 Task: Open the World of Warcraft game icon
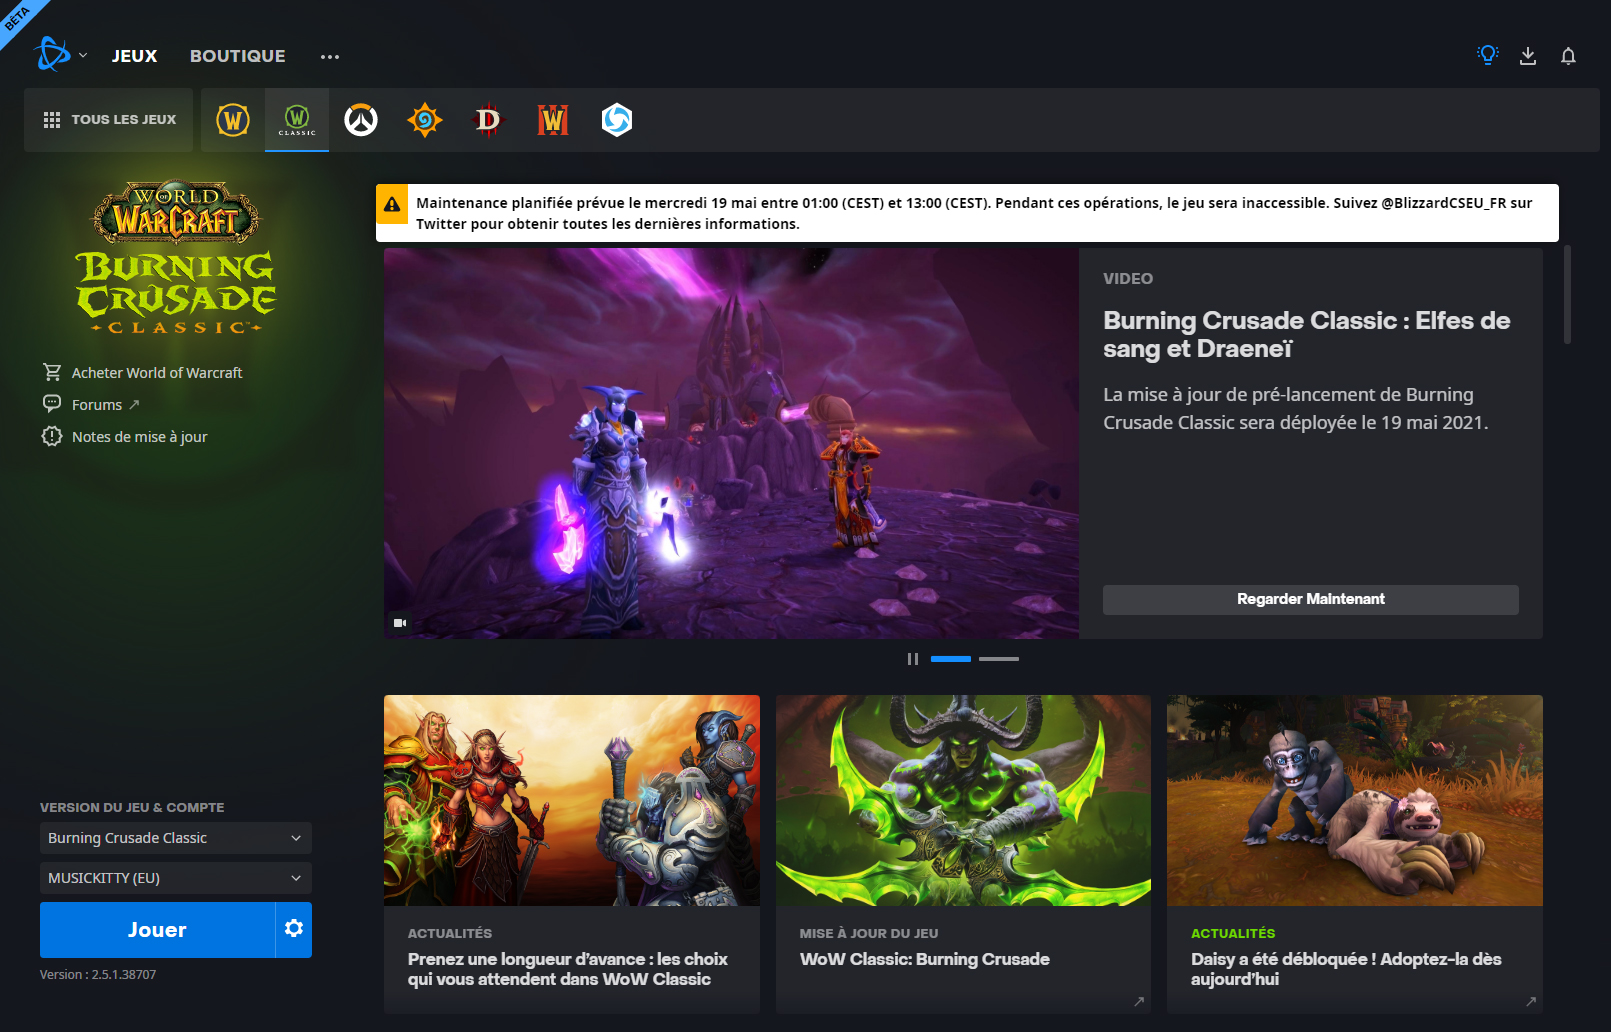(233, 120)
